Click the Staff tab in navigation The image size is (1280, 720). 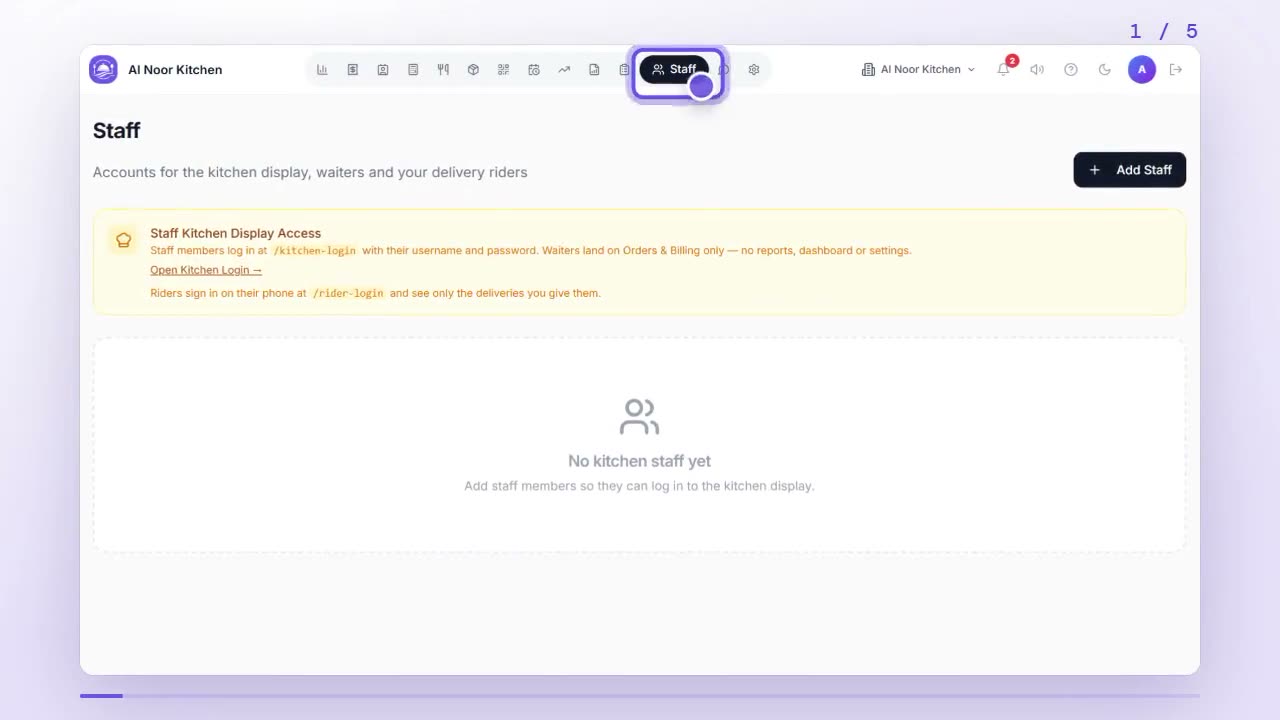click(x=674, y=70)
